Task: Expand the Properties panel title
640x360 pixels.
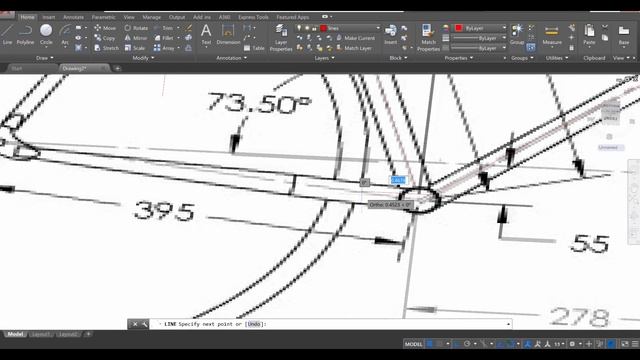Action: point(459,58)
